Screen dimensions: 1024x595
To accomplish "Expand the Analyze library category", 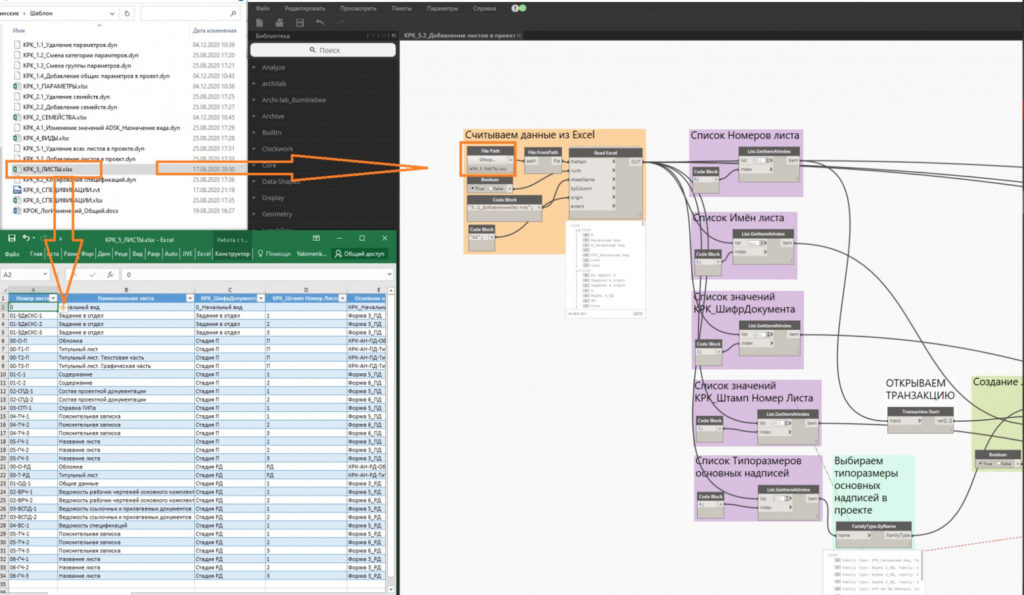I will click(254, 67).
